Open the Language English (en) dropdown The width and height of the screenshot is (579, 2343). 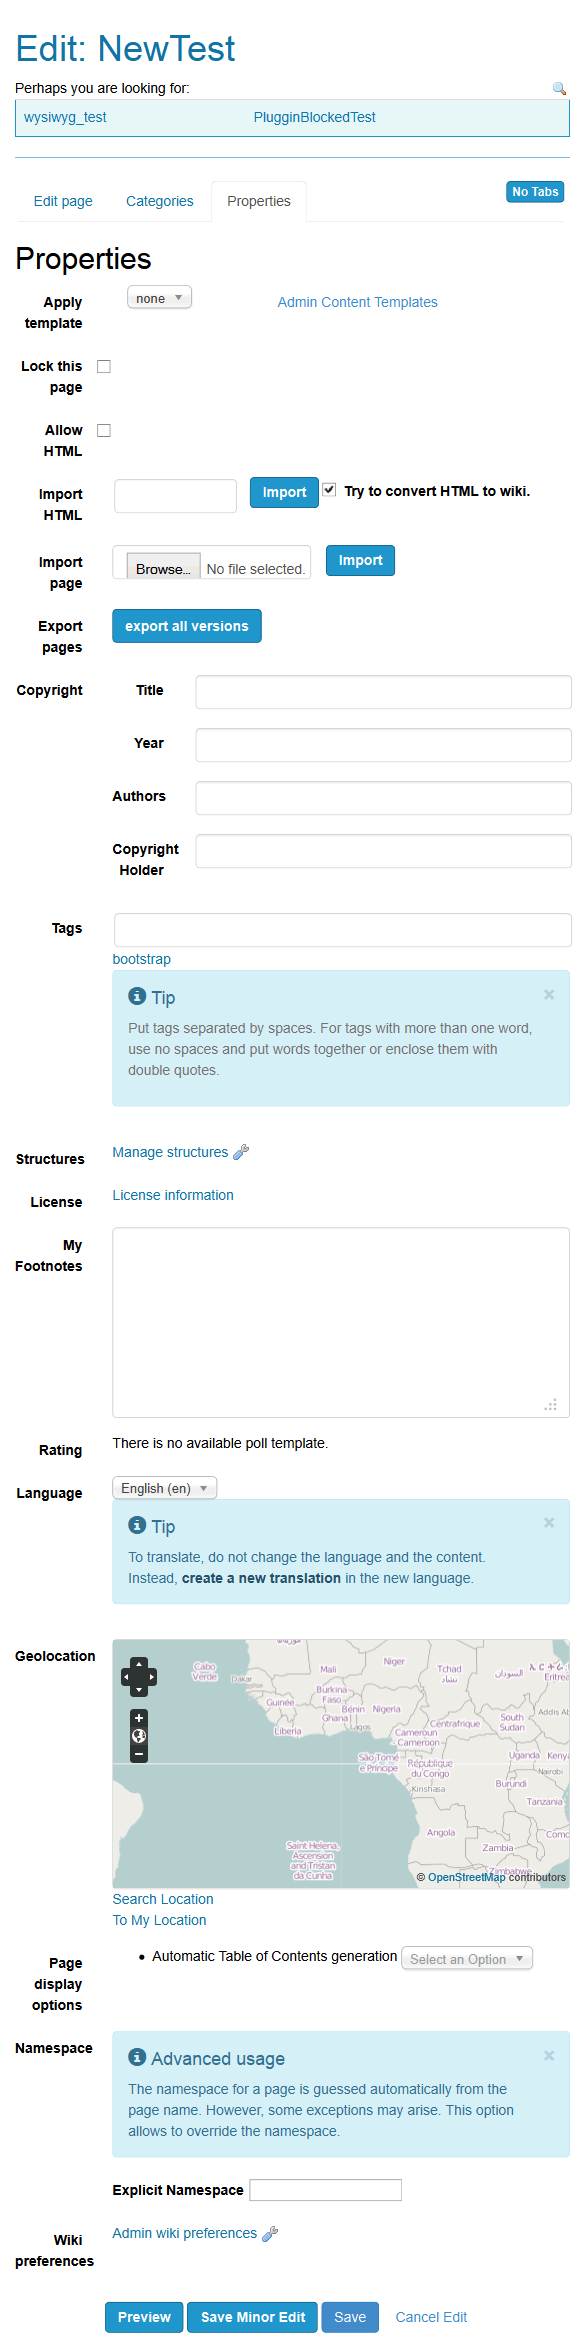(164, 1488)
